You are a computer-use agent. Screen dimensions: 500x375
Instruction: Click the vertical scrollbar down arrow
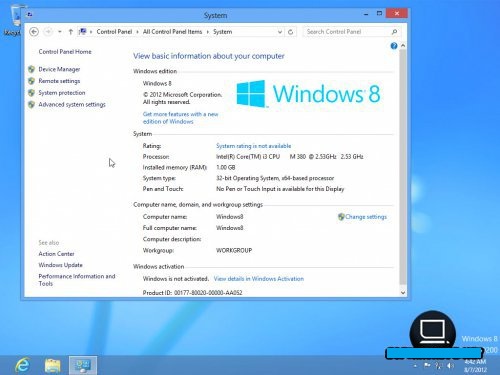click(403, 293)
